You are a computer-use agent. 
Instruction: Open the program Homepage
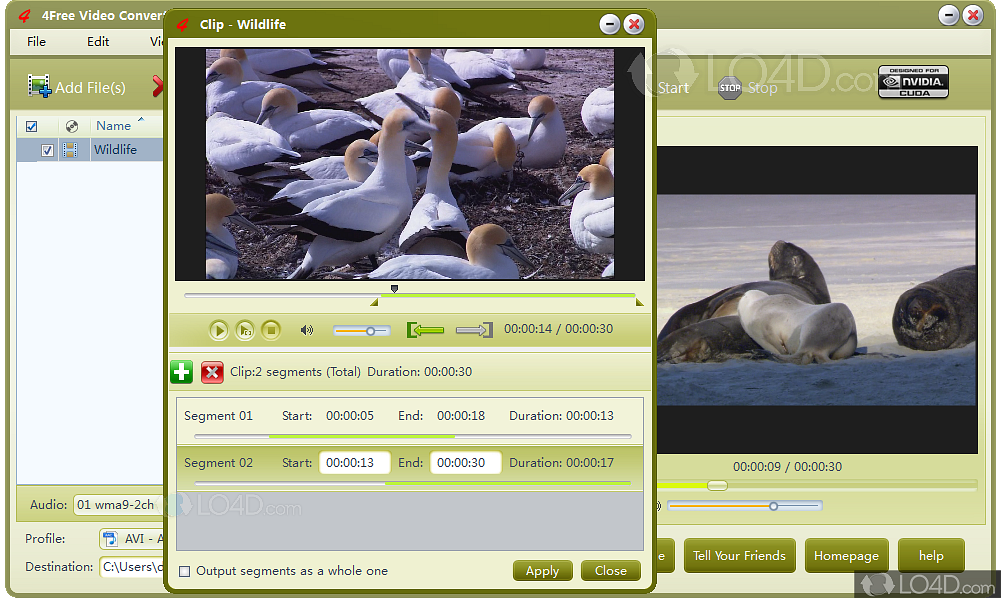click(846, 555)
